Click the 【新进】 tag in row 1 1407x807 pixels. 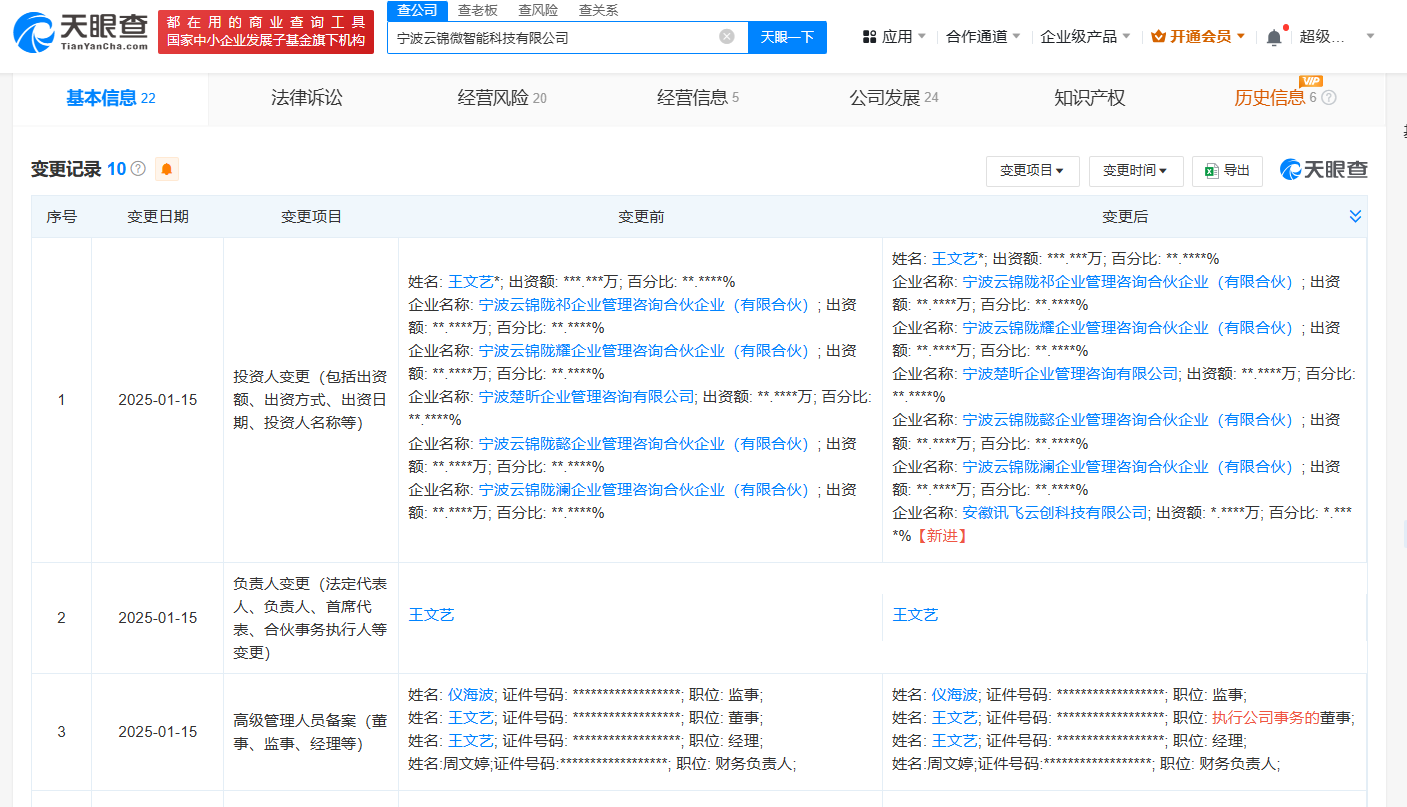coord(941,536)
